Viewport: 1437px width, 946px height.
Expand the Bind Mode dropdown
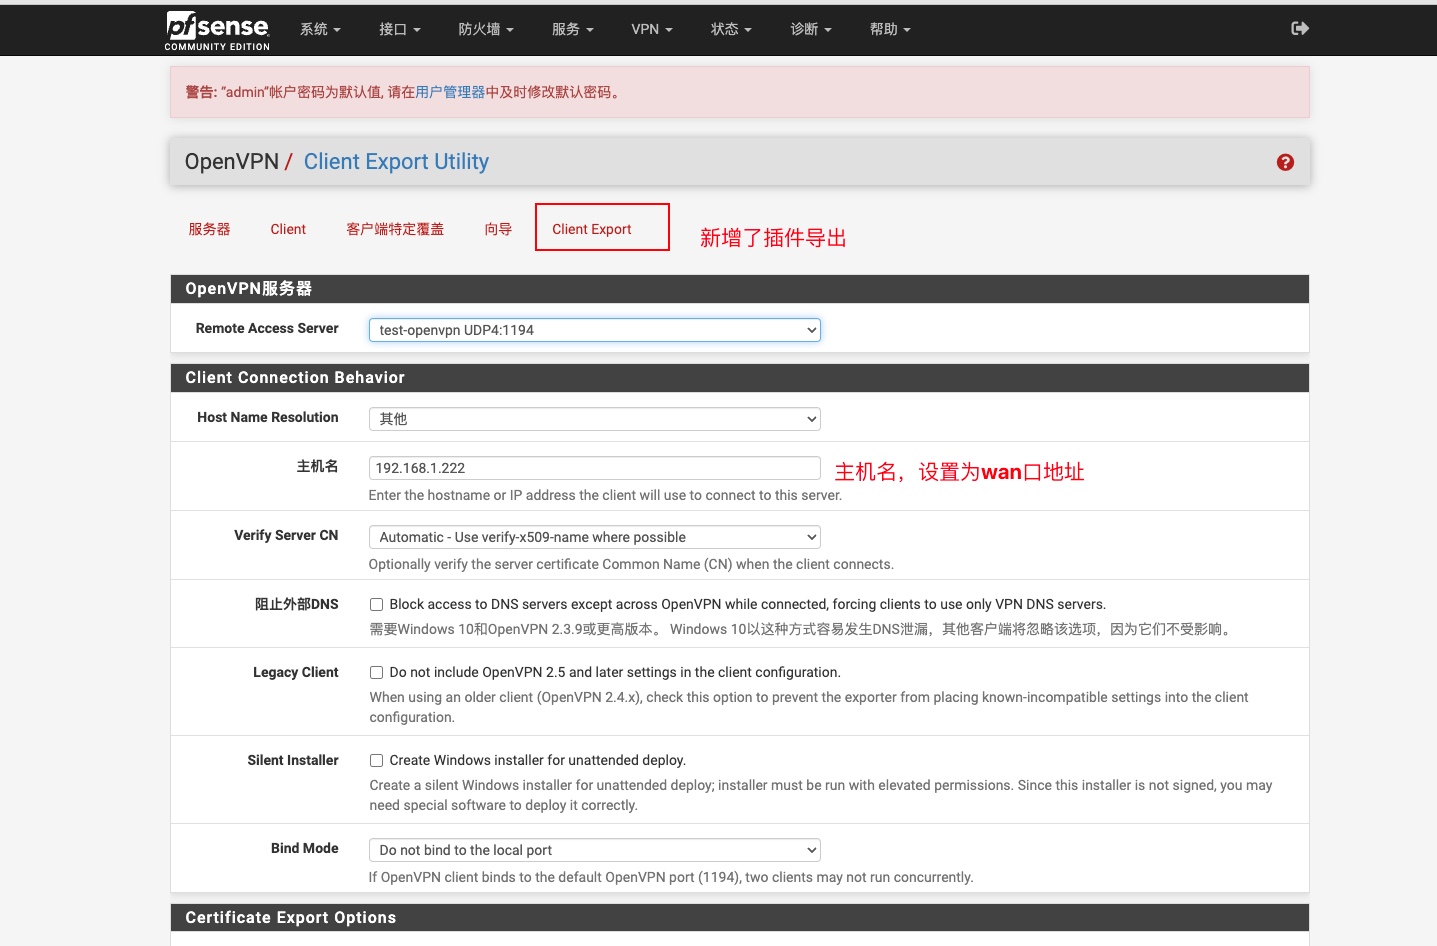click(595, 850)
